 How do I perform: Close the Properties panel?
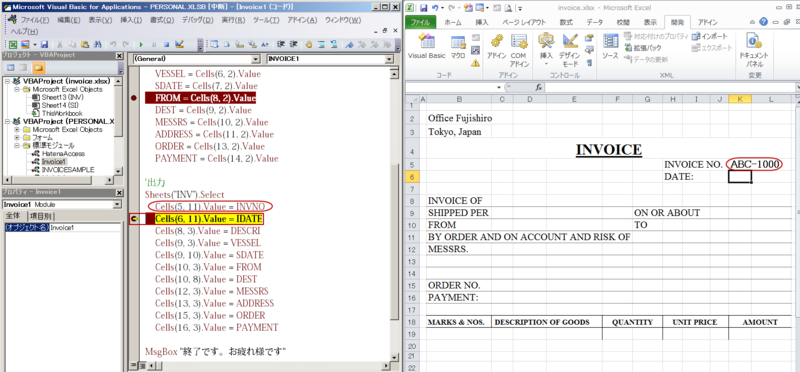119,192
